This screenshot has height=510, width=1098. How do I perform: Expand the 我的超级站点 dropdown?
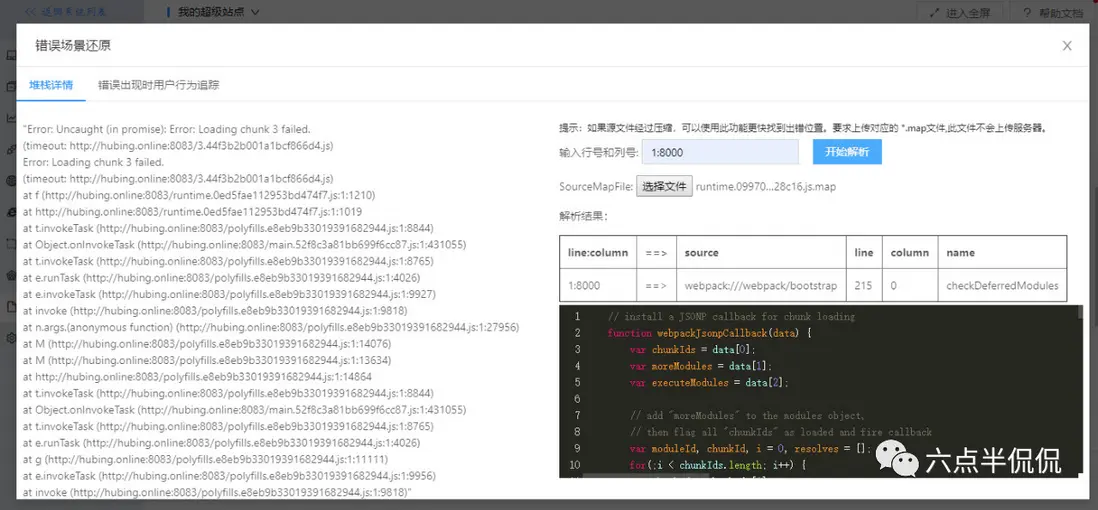pos(218,12)
